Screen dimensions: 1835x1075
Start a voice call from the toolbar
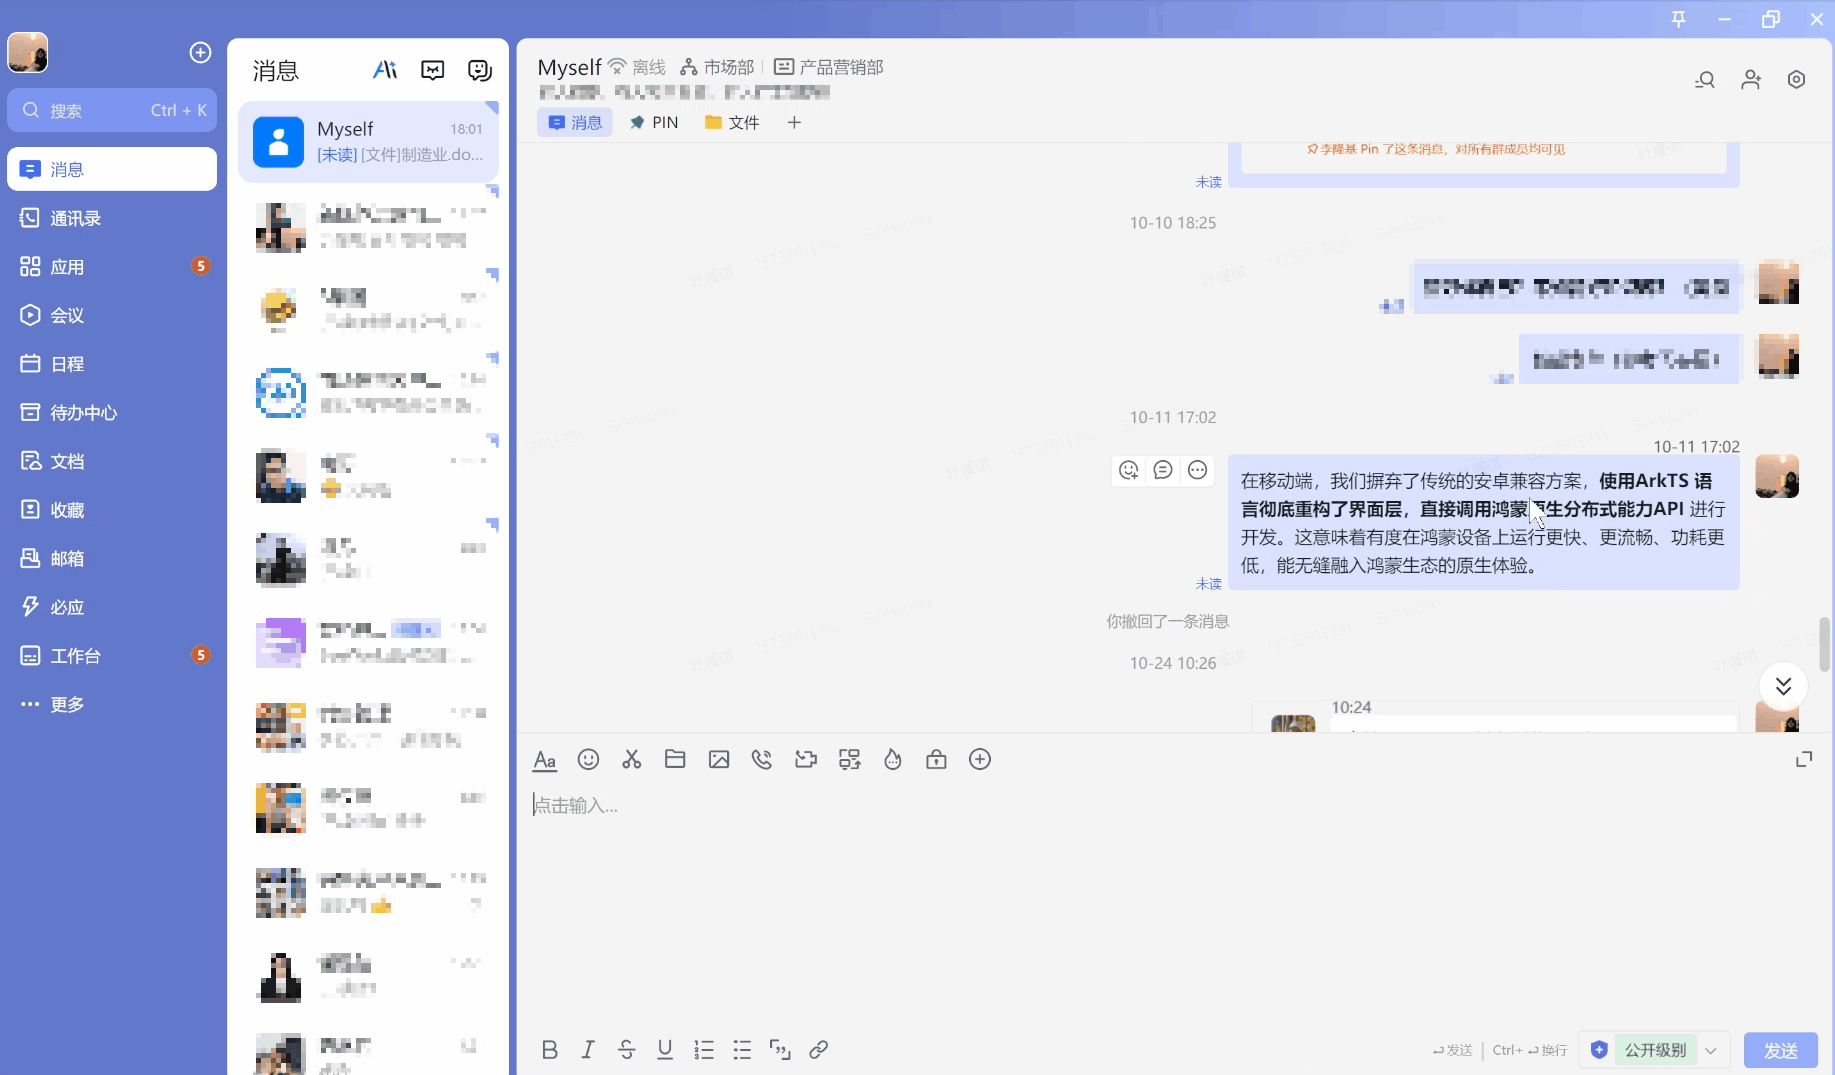point(762,760)
